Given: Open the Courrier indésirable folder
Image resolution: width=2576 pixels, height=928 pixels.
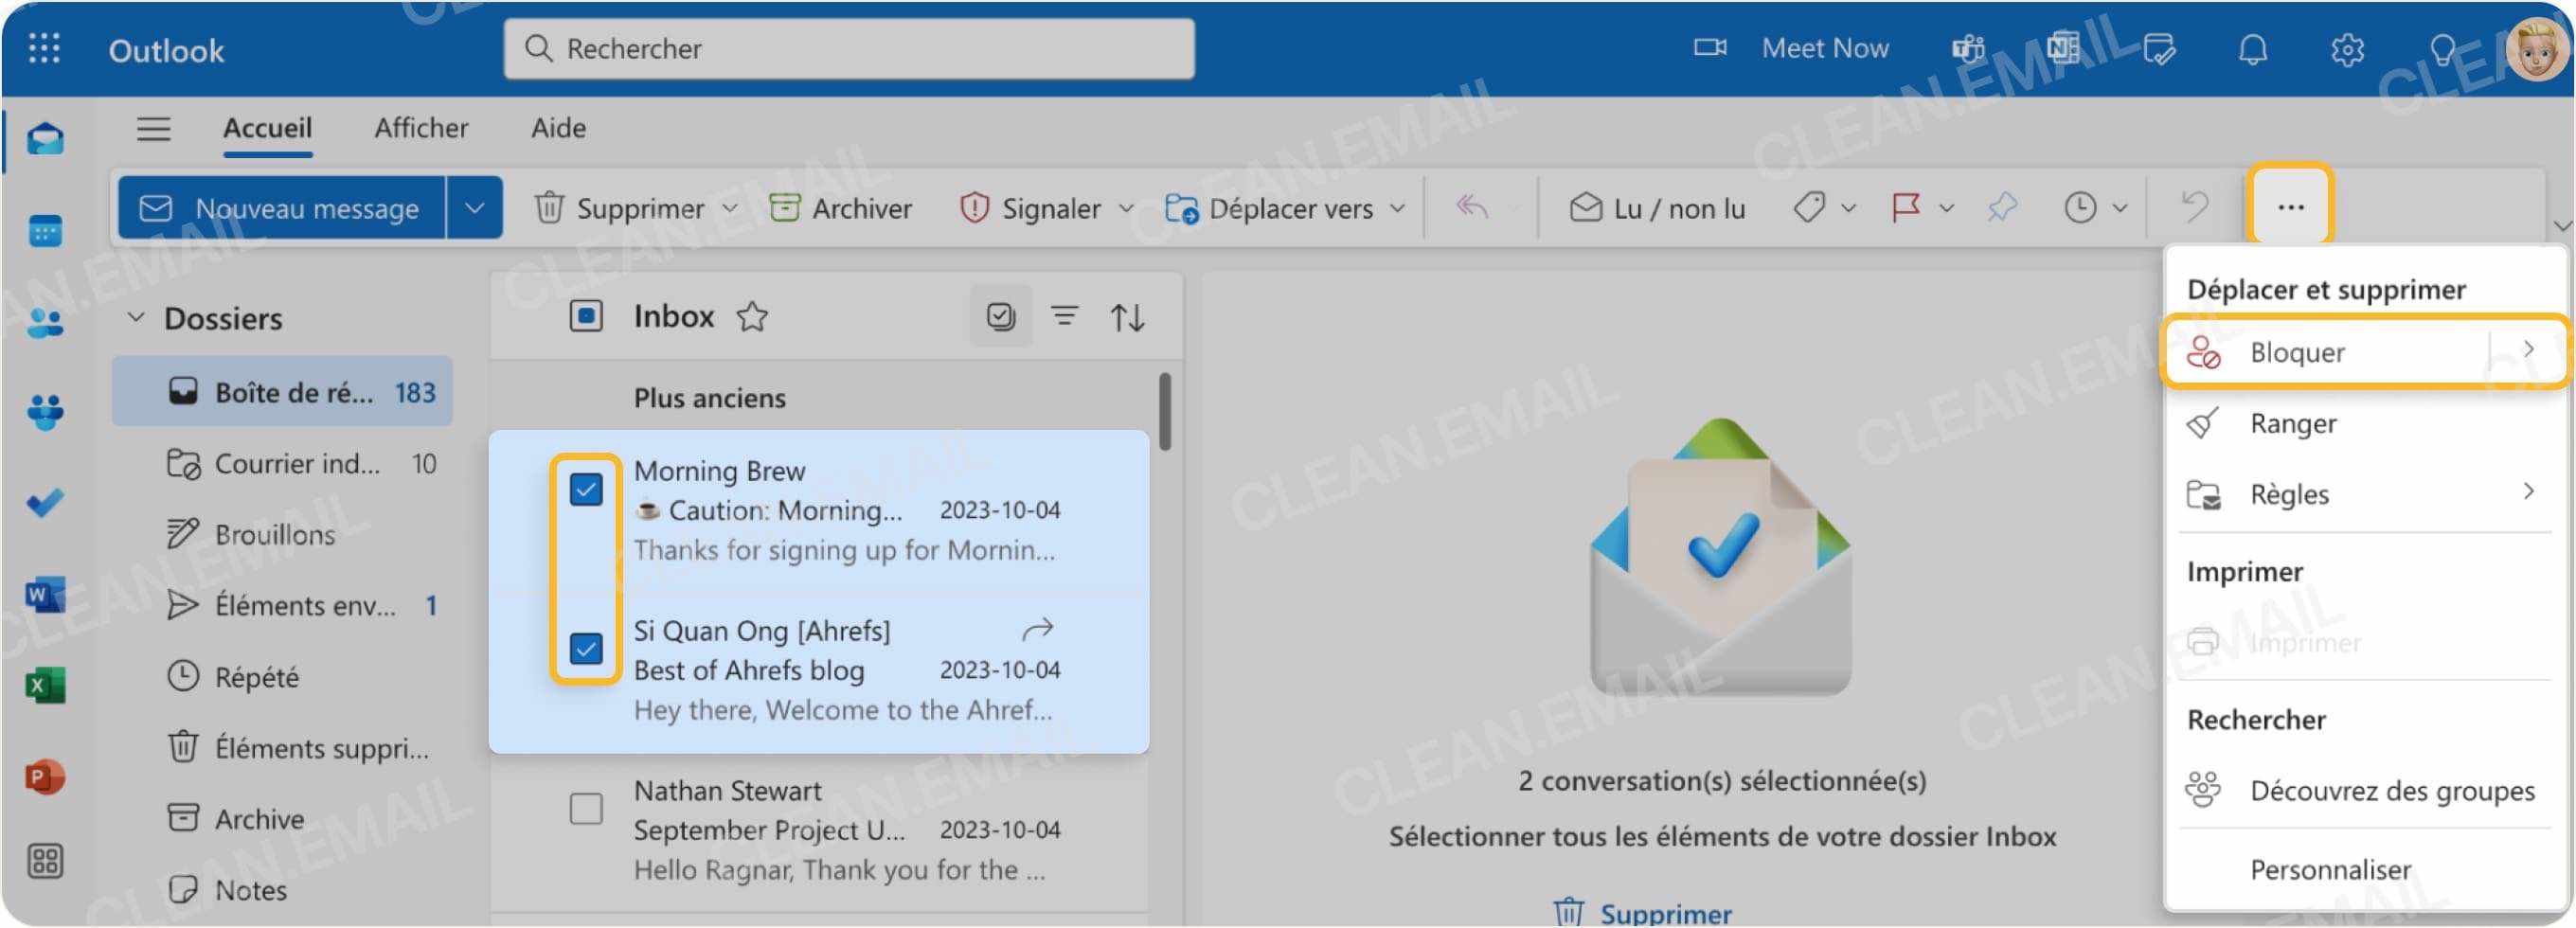Looking at the screenshot, I should (x=282, y=463).
